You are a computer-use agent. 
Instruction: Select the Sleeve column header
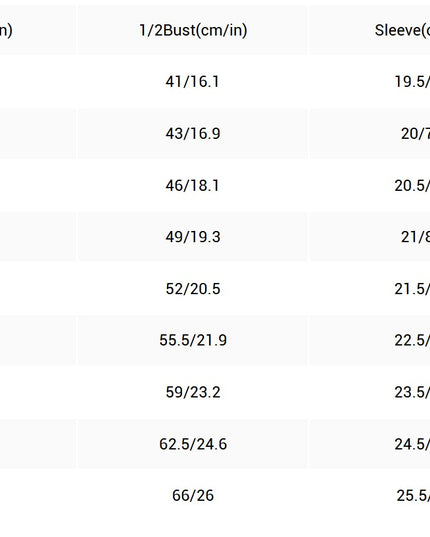click(x=402, y=30)
